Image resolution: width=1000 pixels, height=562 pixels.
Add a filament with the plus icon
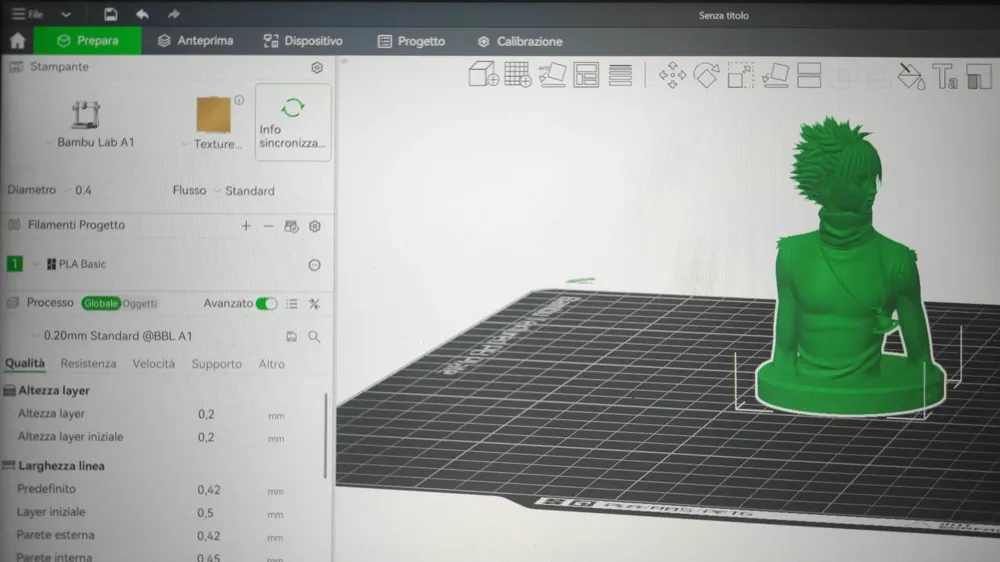click(246, 226)
